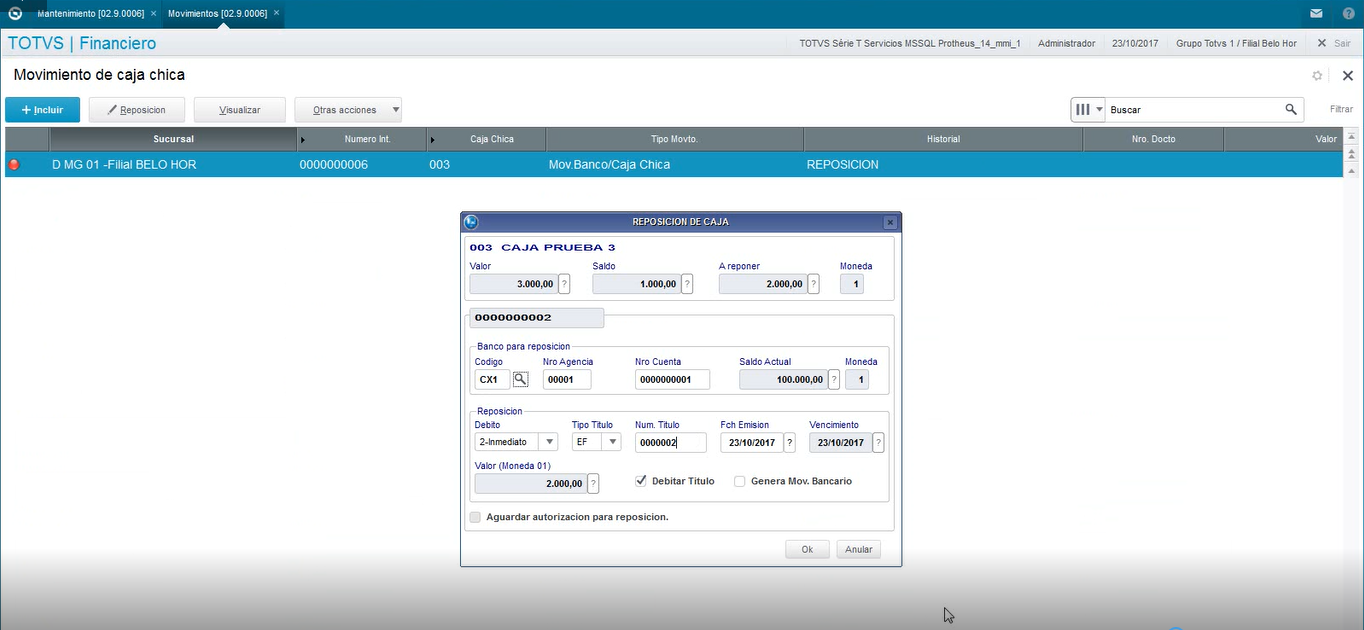Open the Codigo bank lookup magnifier
Viewport: 1364px width, 630px height.
point(520,379)
